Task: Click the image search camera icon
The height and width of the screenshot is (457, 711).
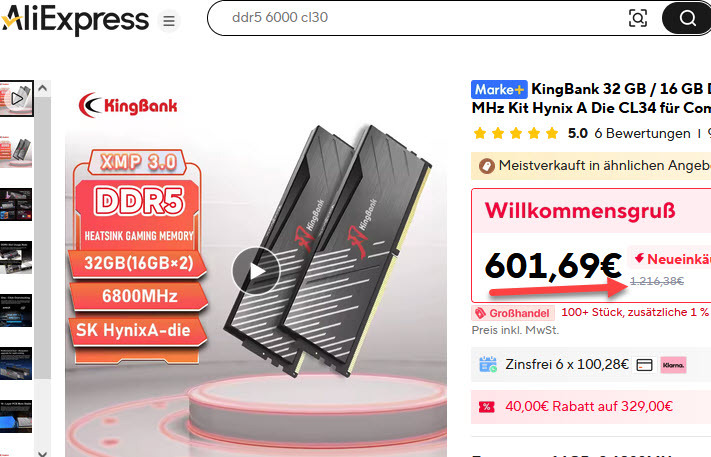Action: (x=638, y=18)
